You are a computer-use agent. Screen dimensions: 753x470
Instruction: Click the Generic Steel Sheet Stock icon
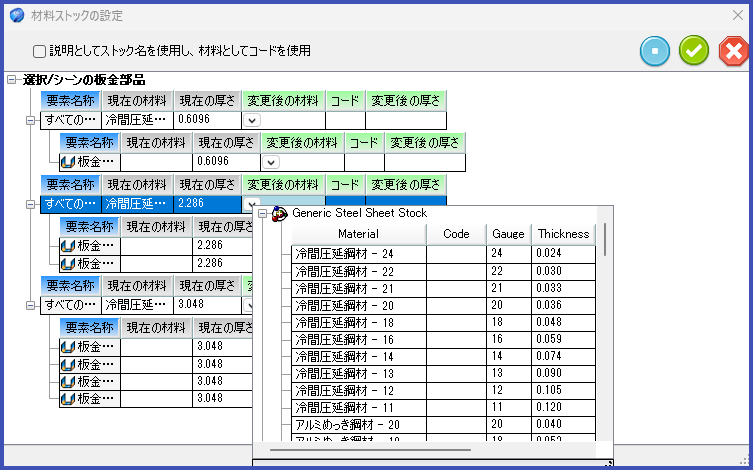tap(280, 213)
